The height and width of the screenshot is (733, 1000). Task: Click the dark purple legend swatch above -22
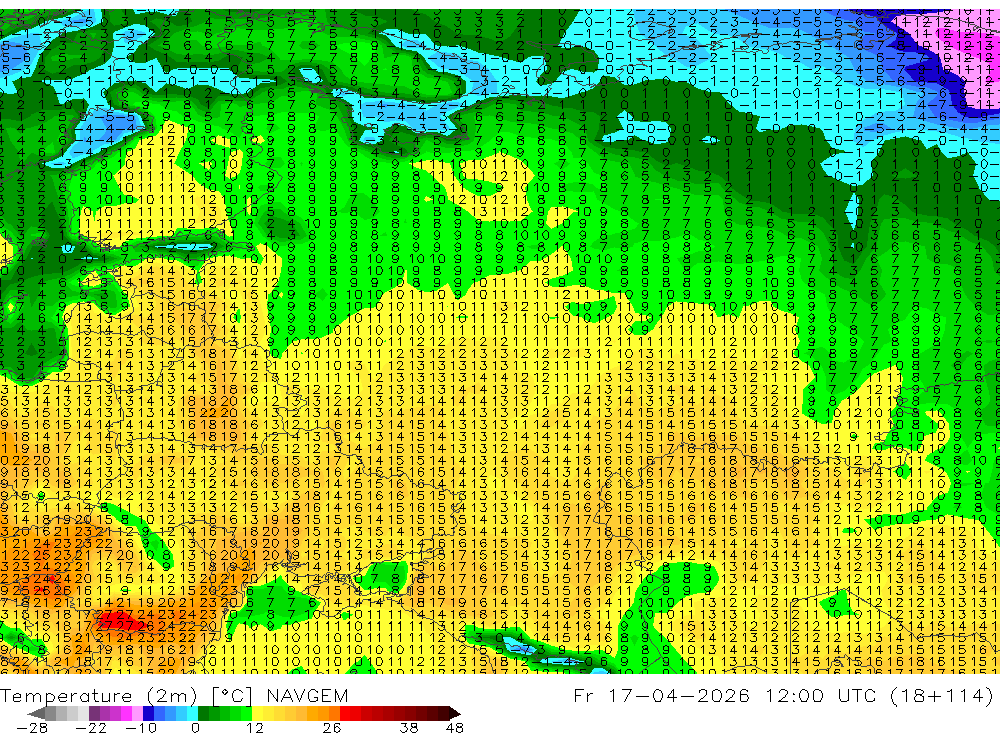94,713
